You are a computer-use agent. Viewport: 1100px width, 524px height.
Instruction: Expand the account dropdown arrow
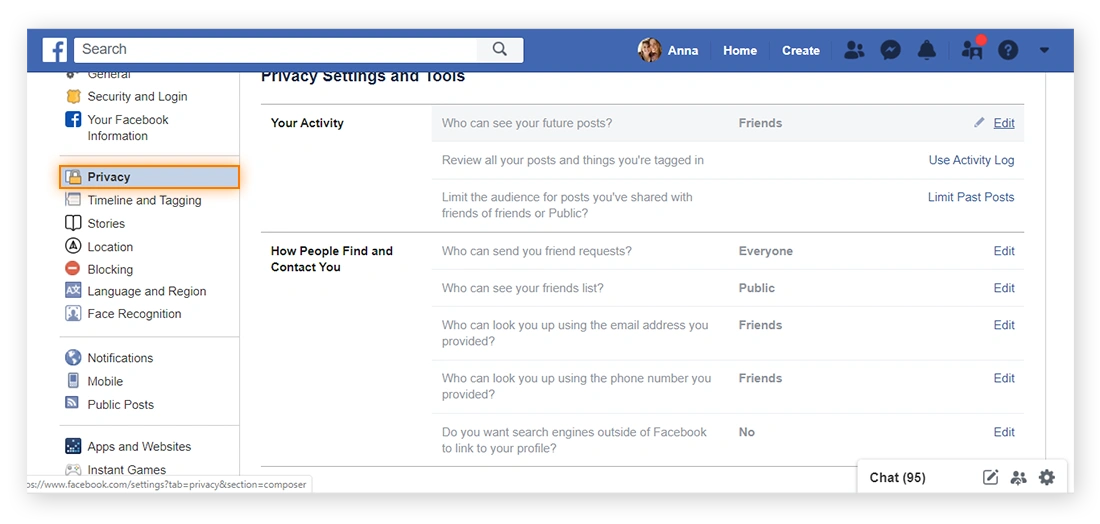tap(1044, 50)
